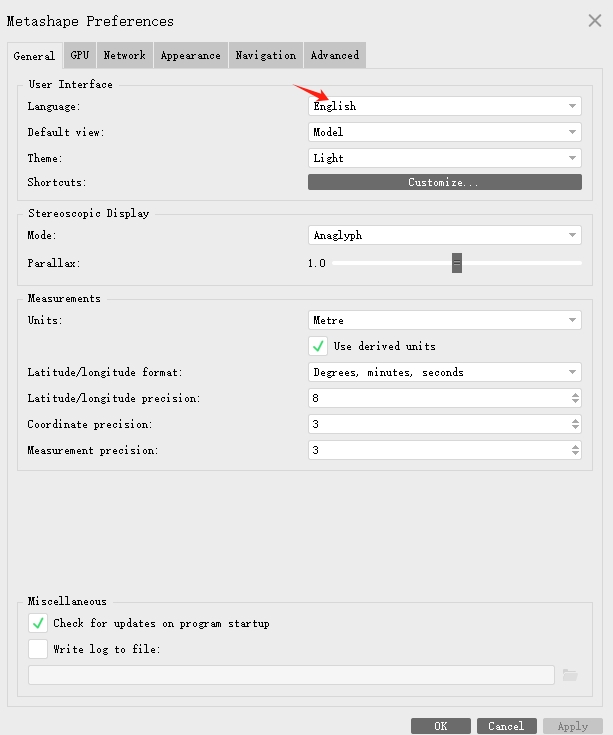Click the log file path input field
Image resolution: width=613 pixels, height=735 pixels.
(x=291, y=675)
